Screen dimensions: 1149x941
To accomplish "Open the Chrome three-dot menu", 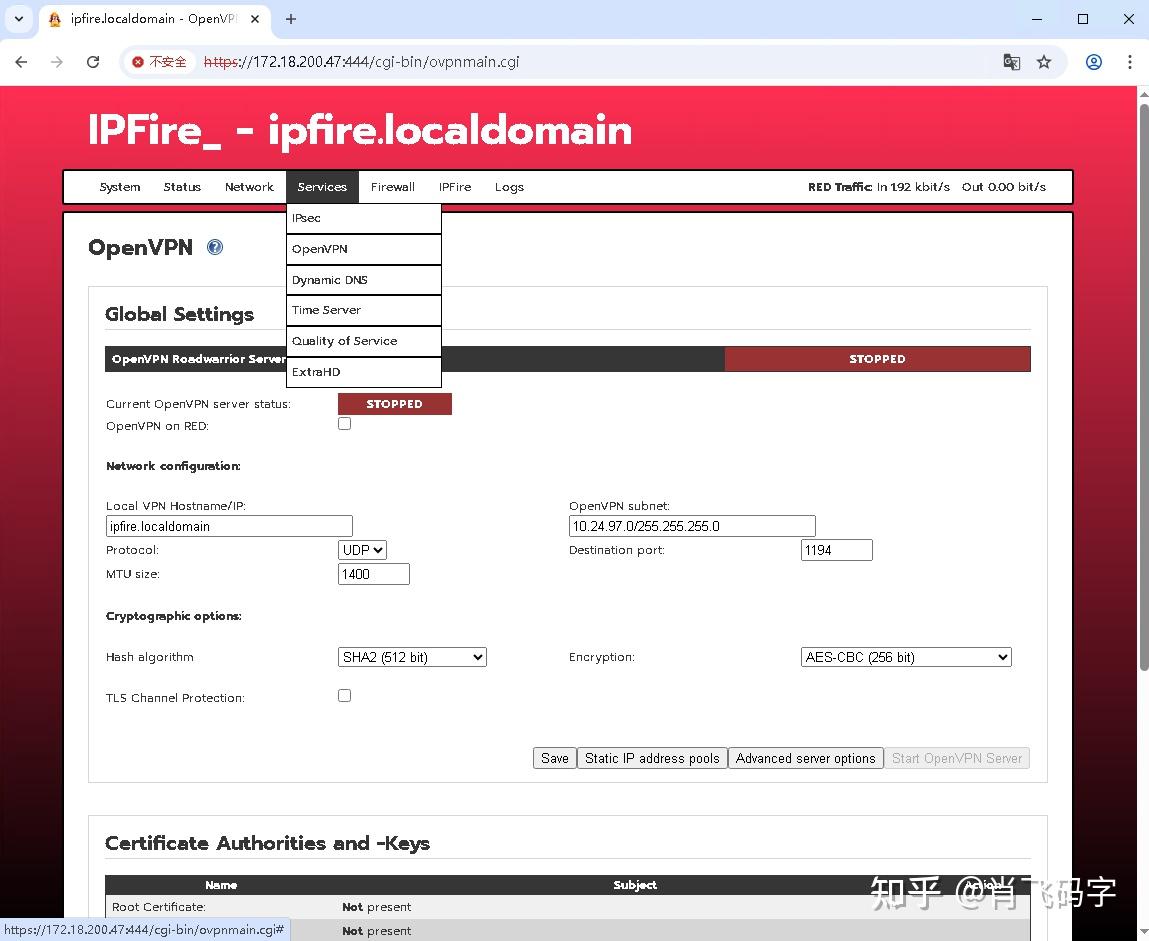I will tap(1130, 62).
